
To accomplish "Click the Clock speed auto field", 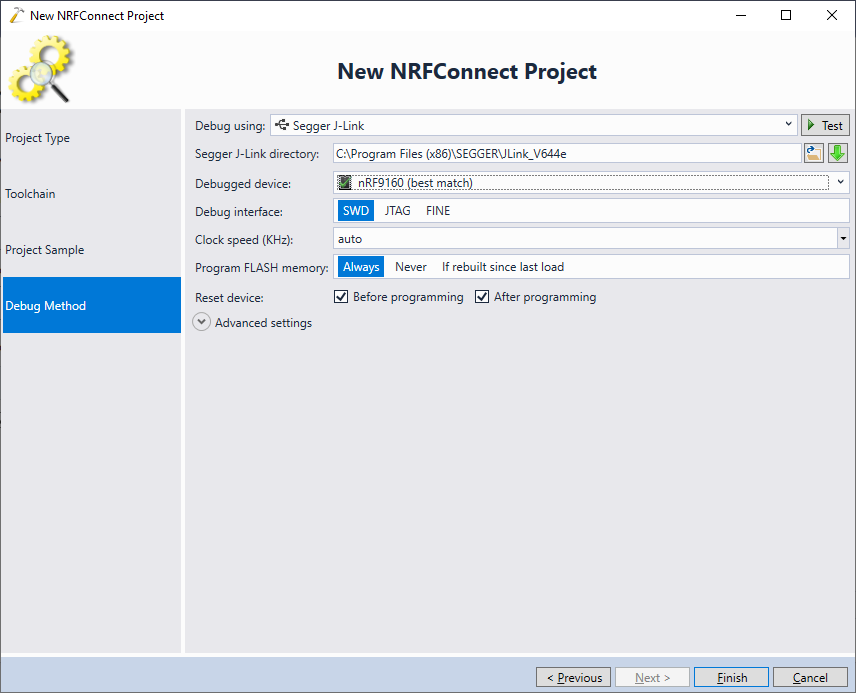I will click(585, 239).
